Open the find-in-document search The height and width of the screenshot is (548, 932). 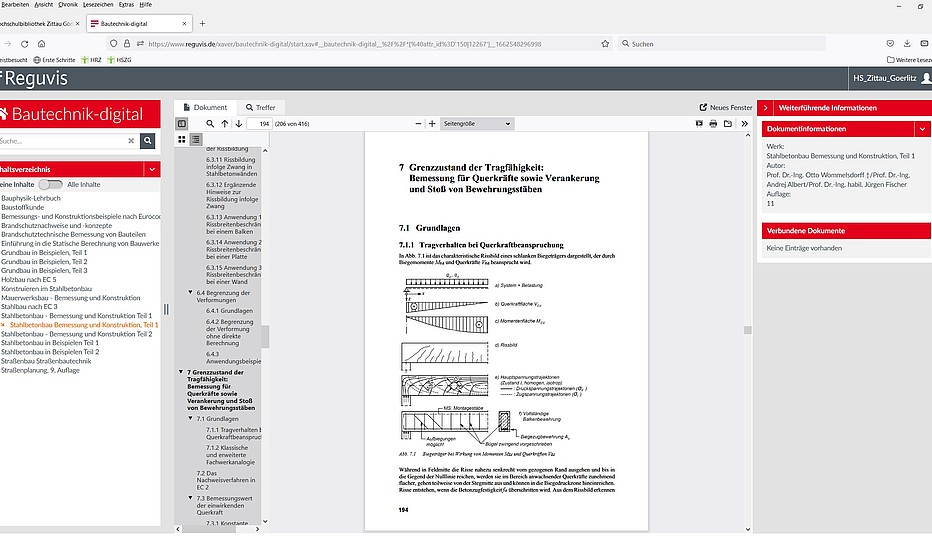[210, 124]
